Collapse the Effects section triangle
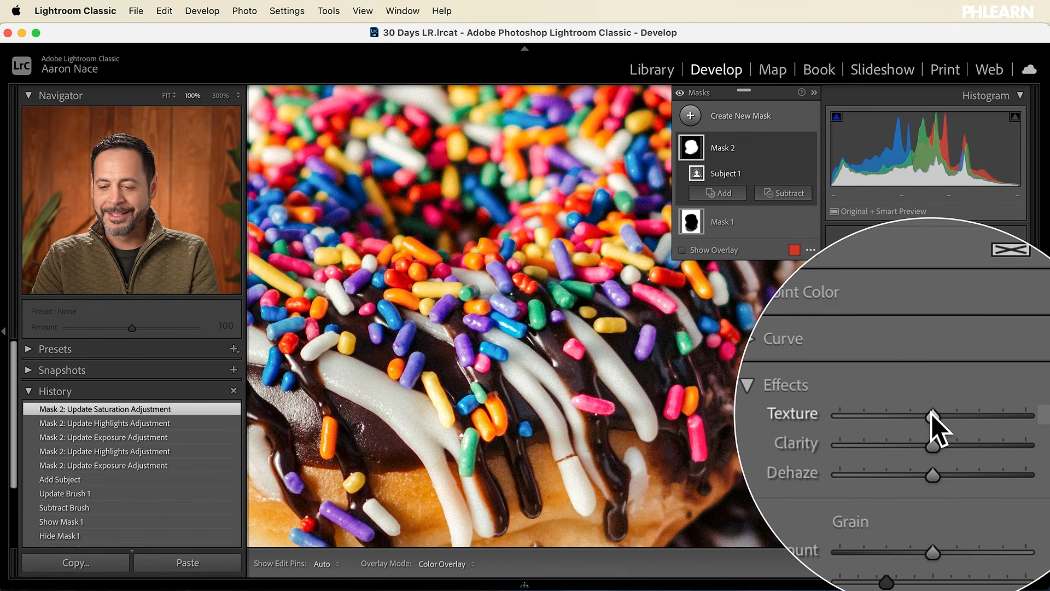The width and height of the screenshot is (1050, 591). (x=747, y=385)
